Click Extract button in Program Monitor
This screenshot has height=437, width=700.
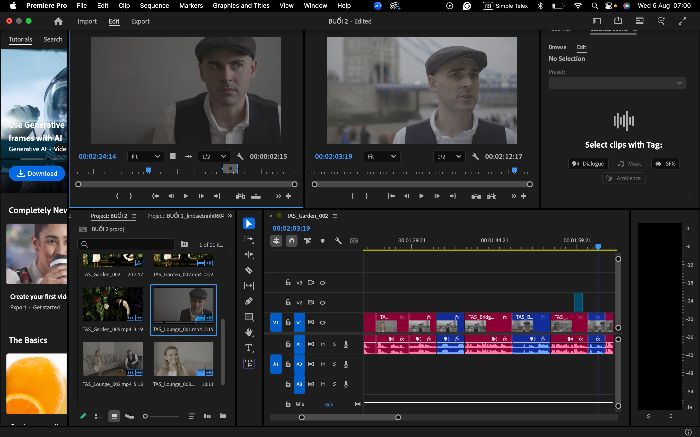492,196
